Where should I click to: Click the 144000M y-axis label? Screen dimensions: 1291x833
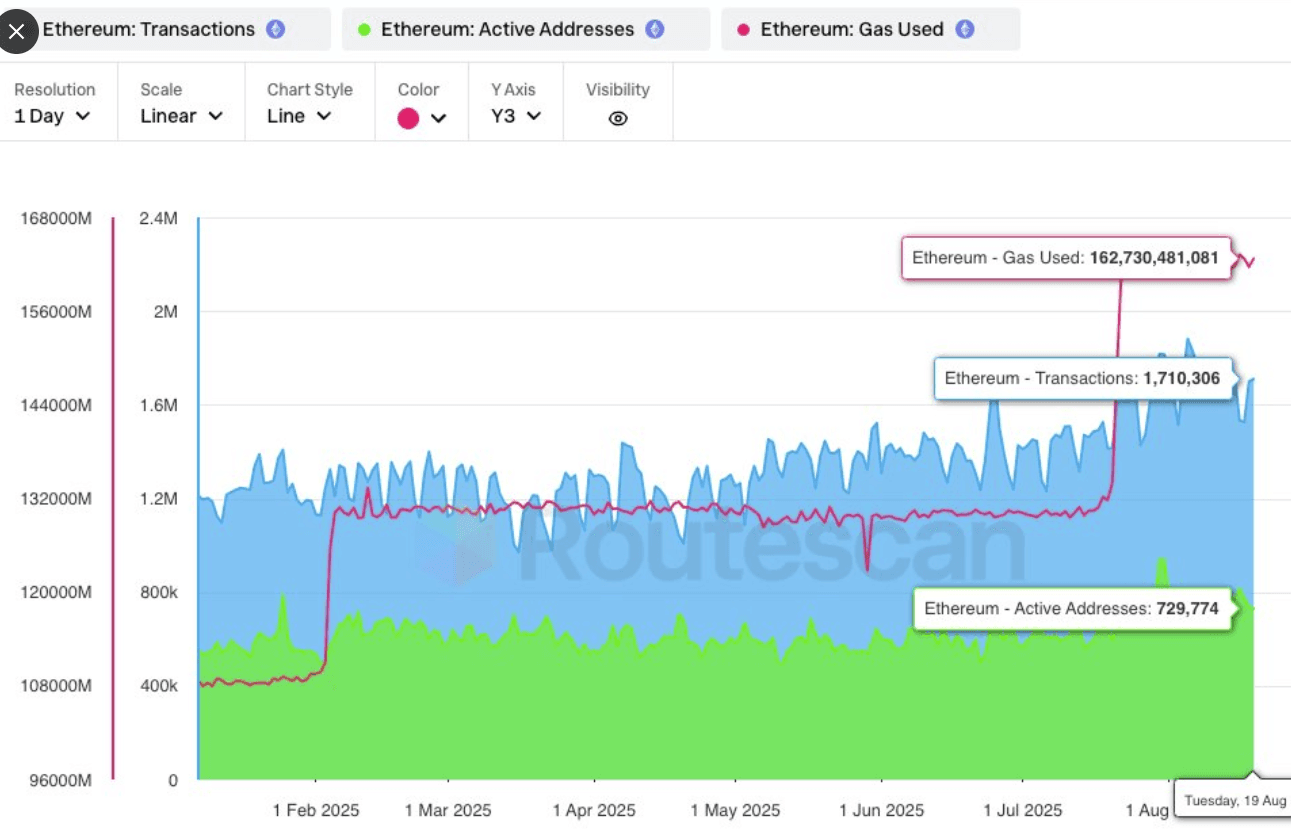pyautogui.click(x=55, y=405)
